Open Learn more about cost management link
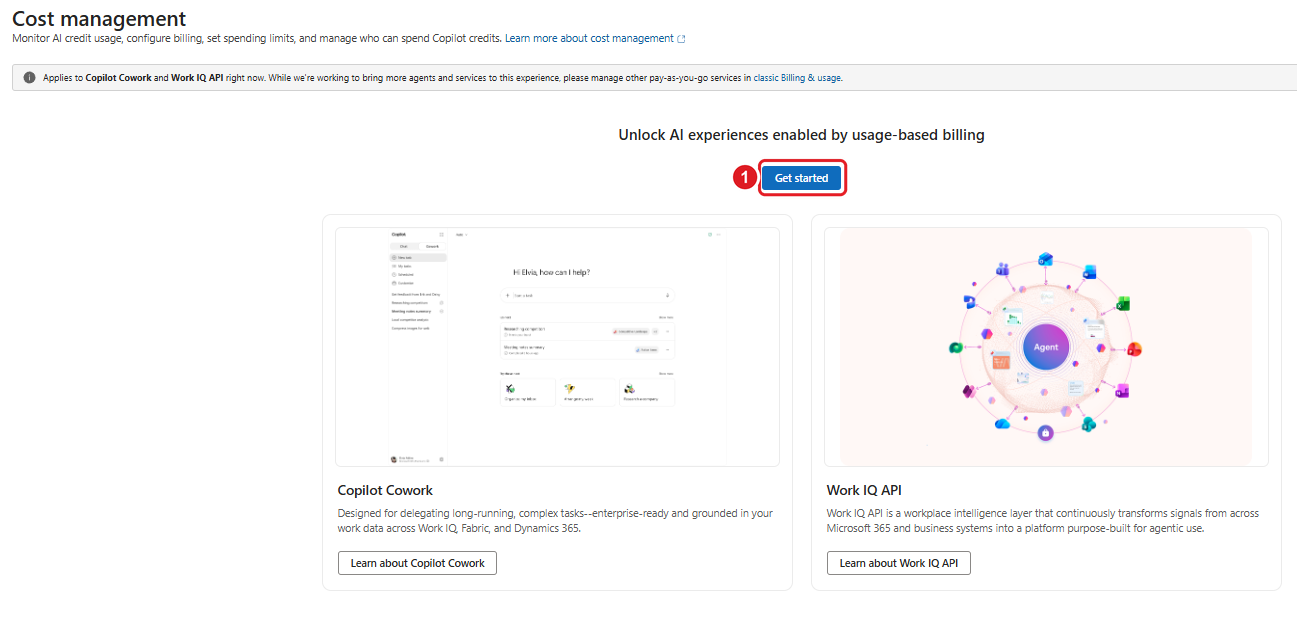The width and height of the screenshot is (1297, 620). 589,38
